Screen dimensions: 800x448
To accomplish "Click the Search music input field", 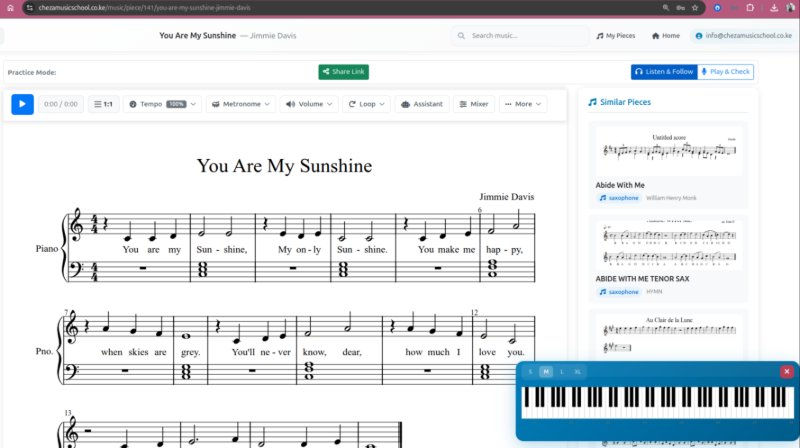I will click(520, 36).
